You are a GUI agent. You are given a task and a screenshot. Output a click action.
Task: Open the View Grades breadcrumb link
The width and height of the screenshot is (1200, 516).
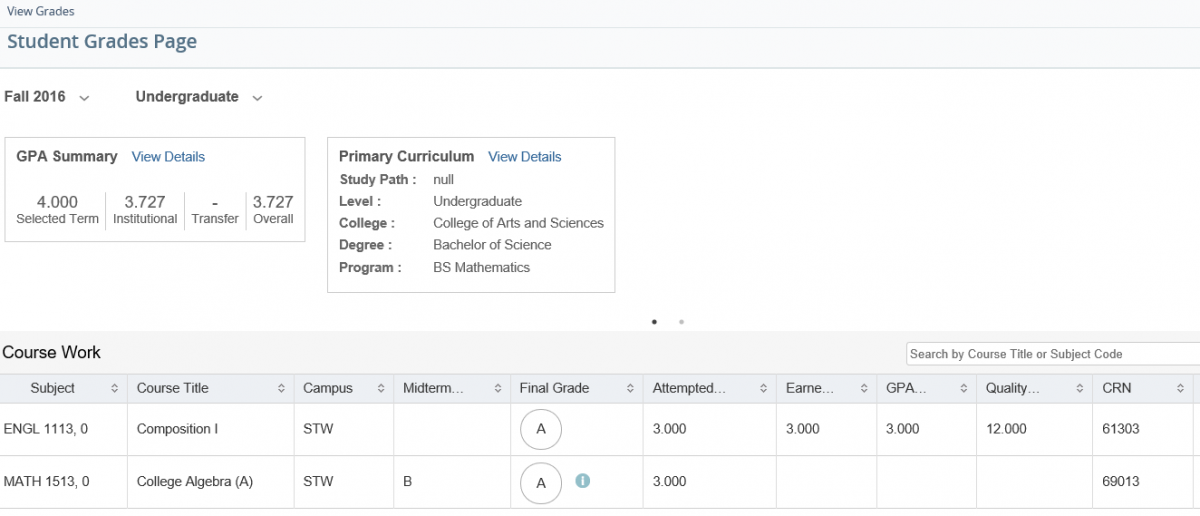pos(40,11)
